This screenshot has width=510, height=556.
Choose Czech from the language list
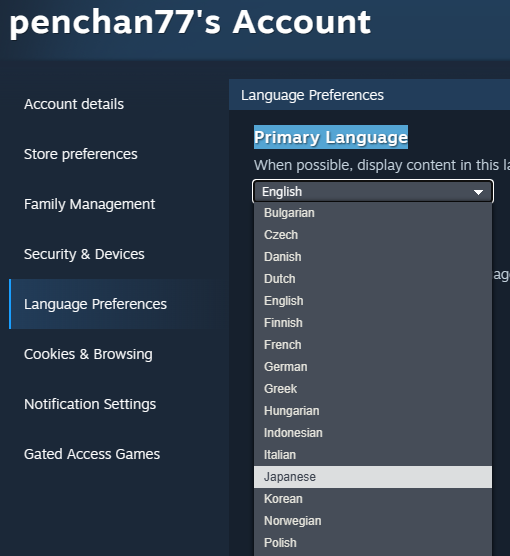373,235
